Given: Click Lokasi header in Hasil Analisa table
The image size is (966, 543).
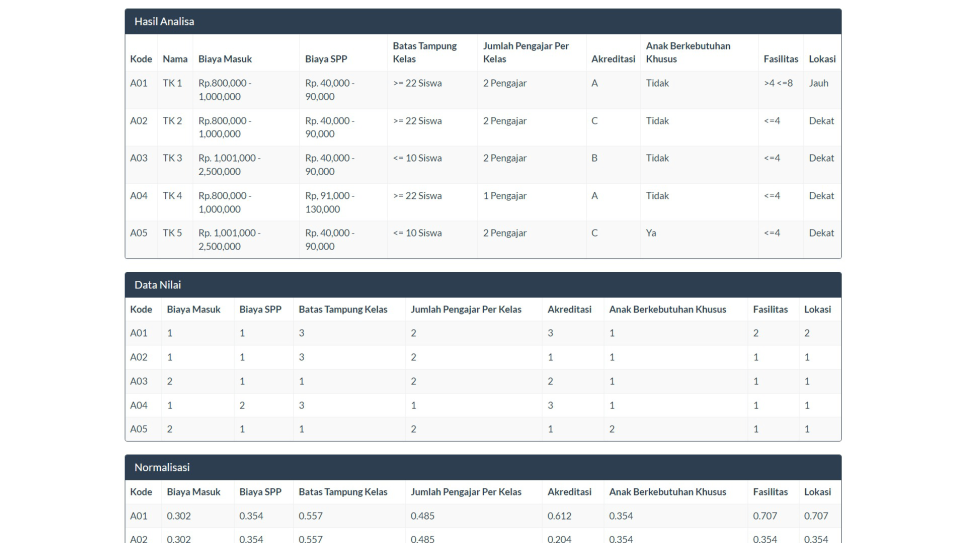Looking at the screenshot, I should pyautogui.click(x=822, y=59).
